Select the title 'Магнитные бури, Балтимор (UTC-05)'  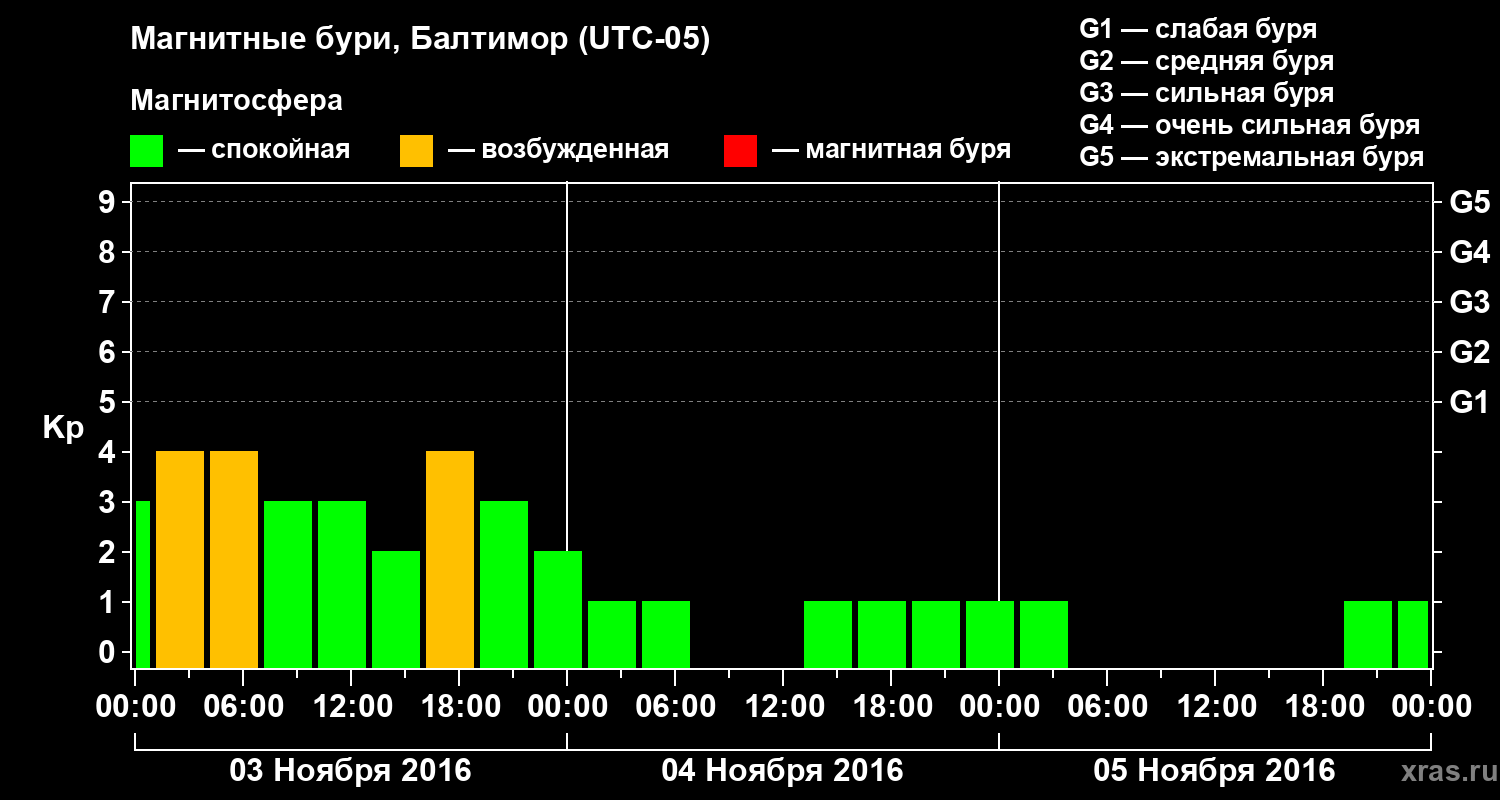[x=420, y=41]
